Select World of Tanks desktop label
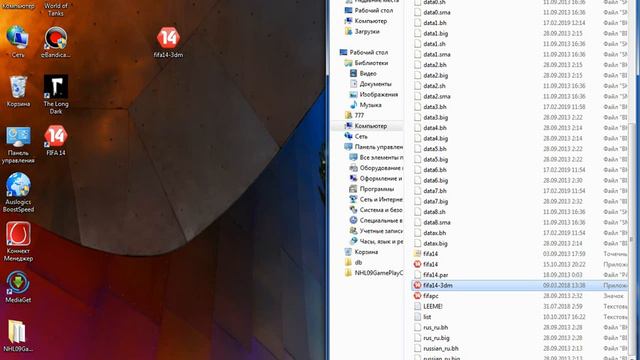The width and height of the screenshot is (640, 360). point(56,9)
